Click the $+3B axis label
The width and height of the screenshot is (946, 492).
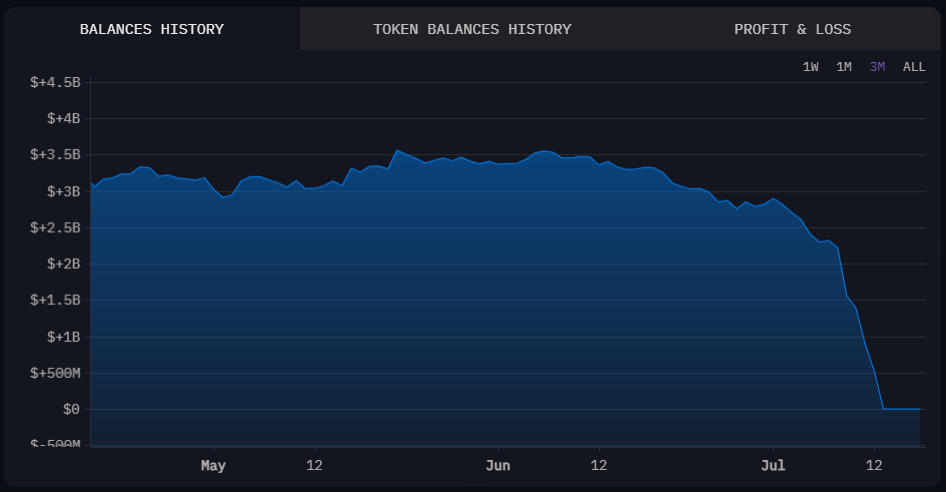(64, 191)
